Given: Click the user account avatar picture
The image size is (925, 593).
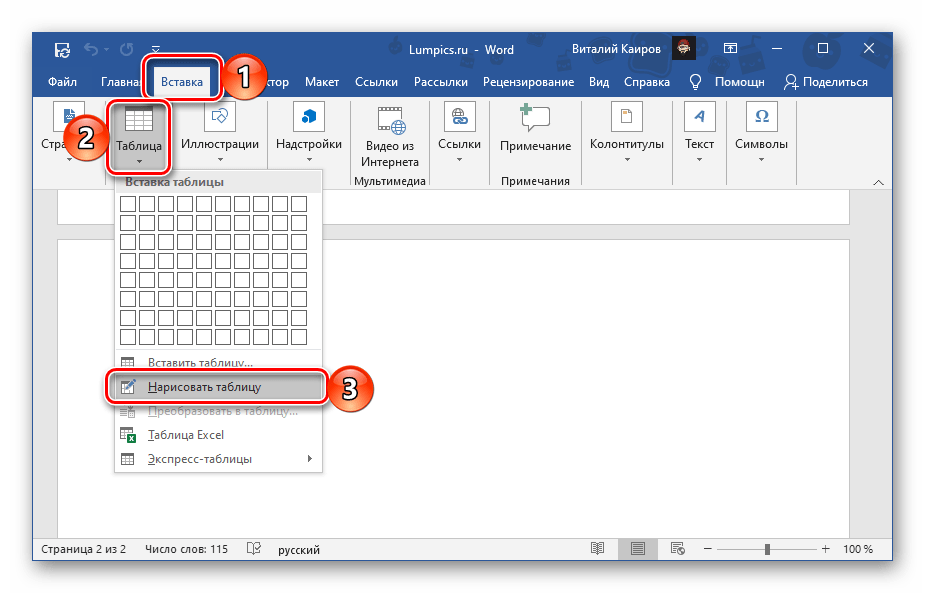Looking at the screenshot, I should pos(684,48).
